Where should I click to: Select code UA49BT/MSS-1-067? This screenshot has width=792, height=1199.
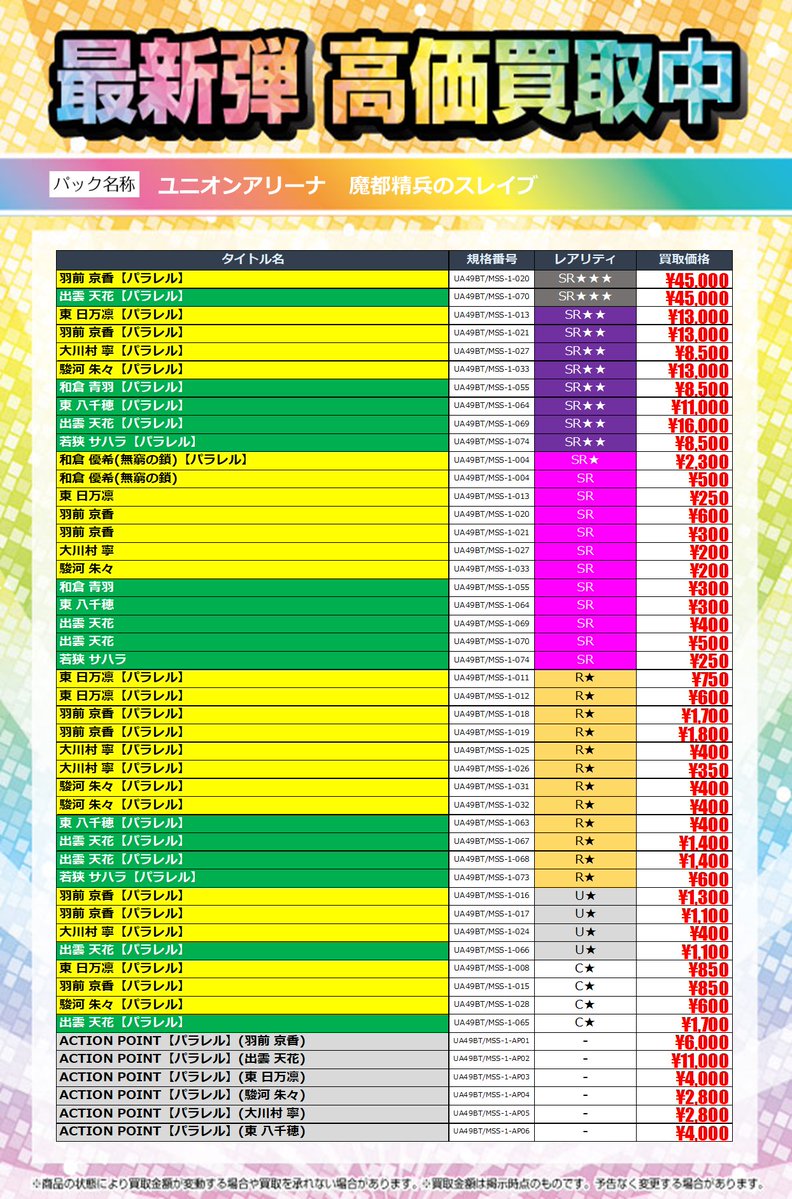click(492, 841)
